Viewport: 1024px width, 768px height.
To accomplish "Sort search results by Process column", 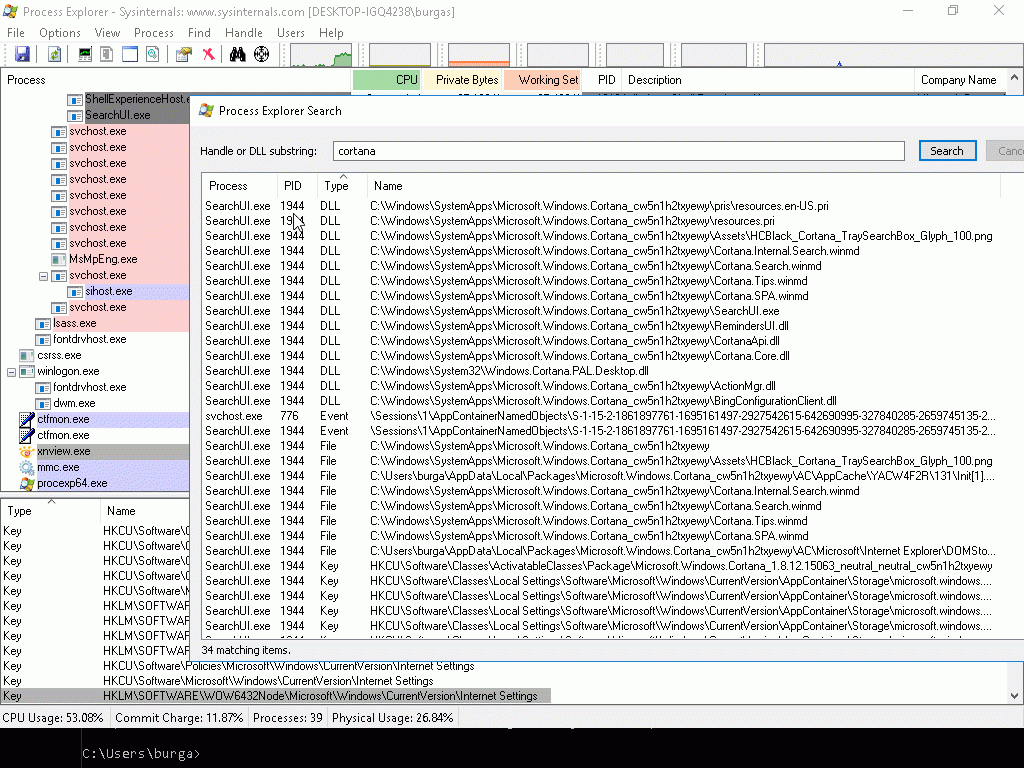I will click(x=240, y=185).
